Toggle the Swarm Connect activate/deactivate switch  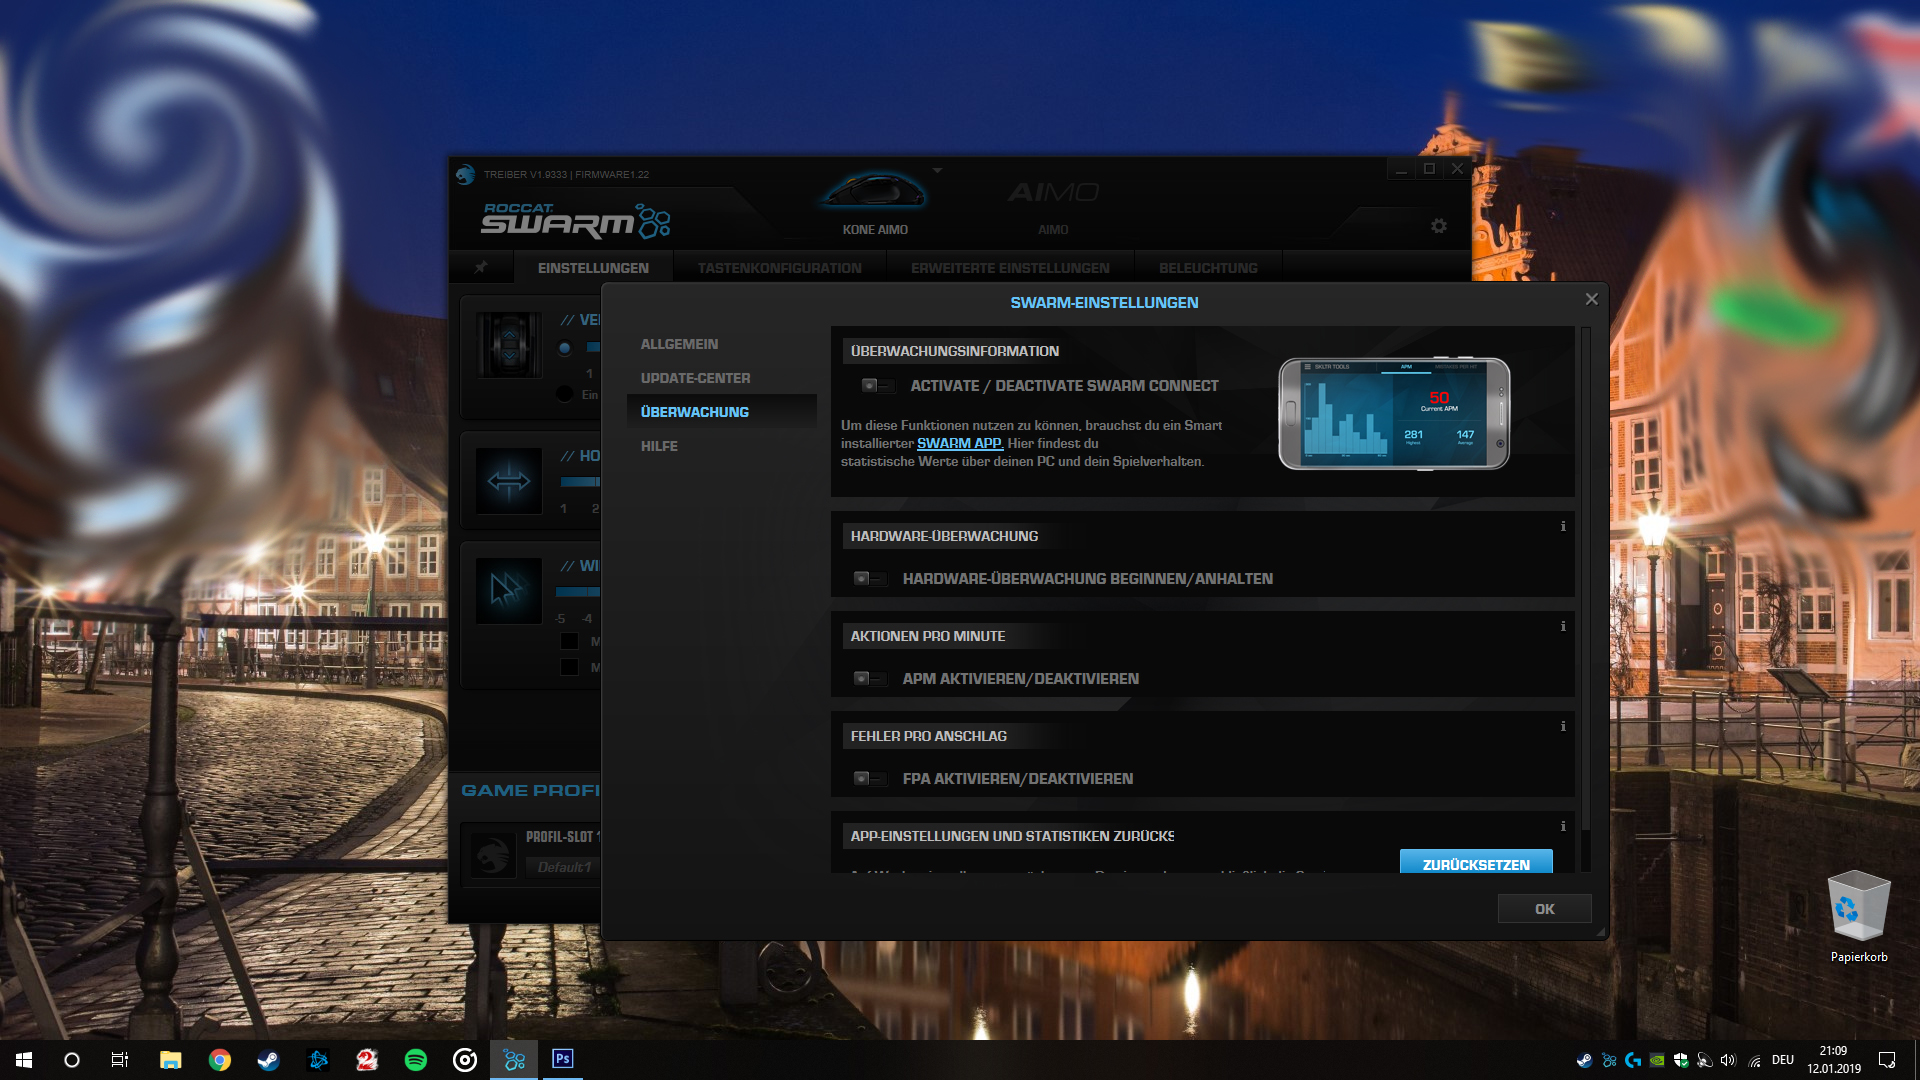point(877,386)
